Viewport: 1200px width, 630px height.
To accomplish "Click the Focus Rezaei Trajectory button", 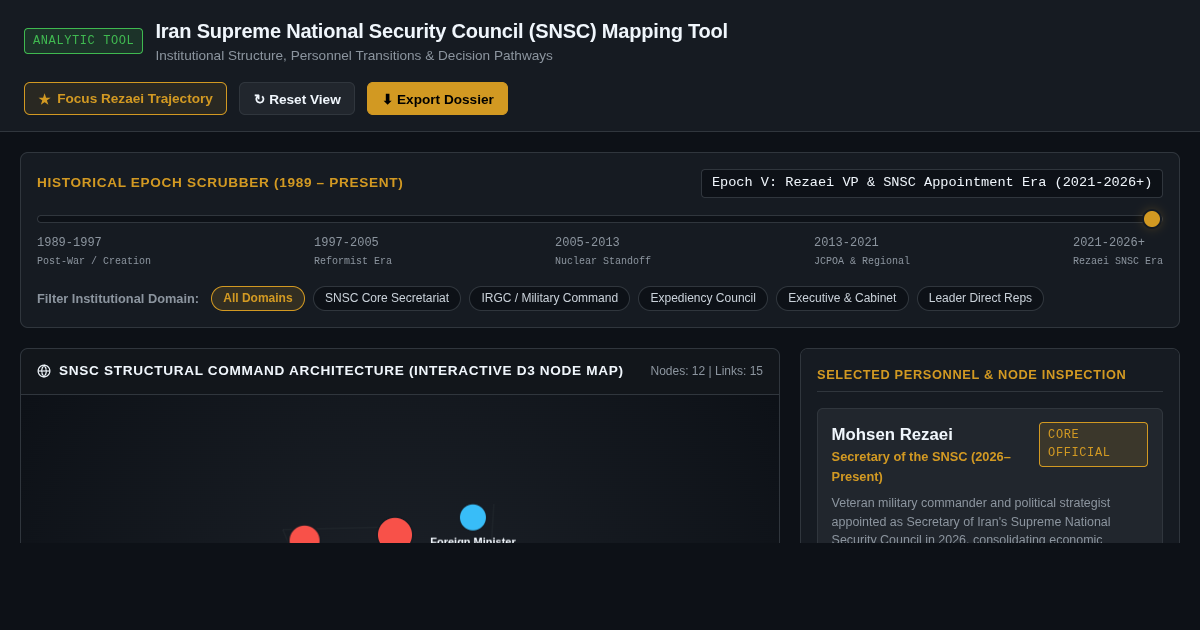I will (x=125, y=98).
